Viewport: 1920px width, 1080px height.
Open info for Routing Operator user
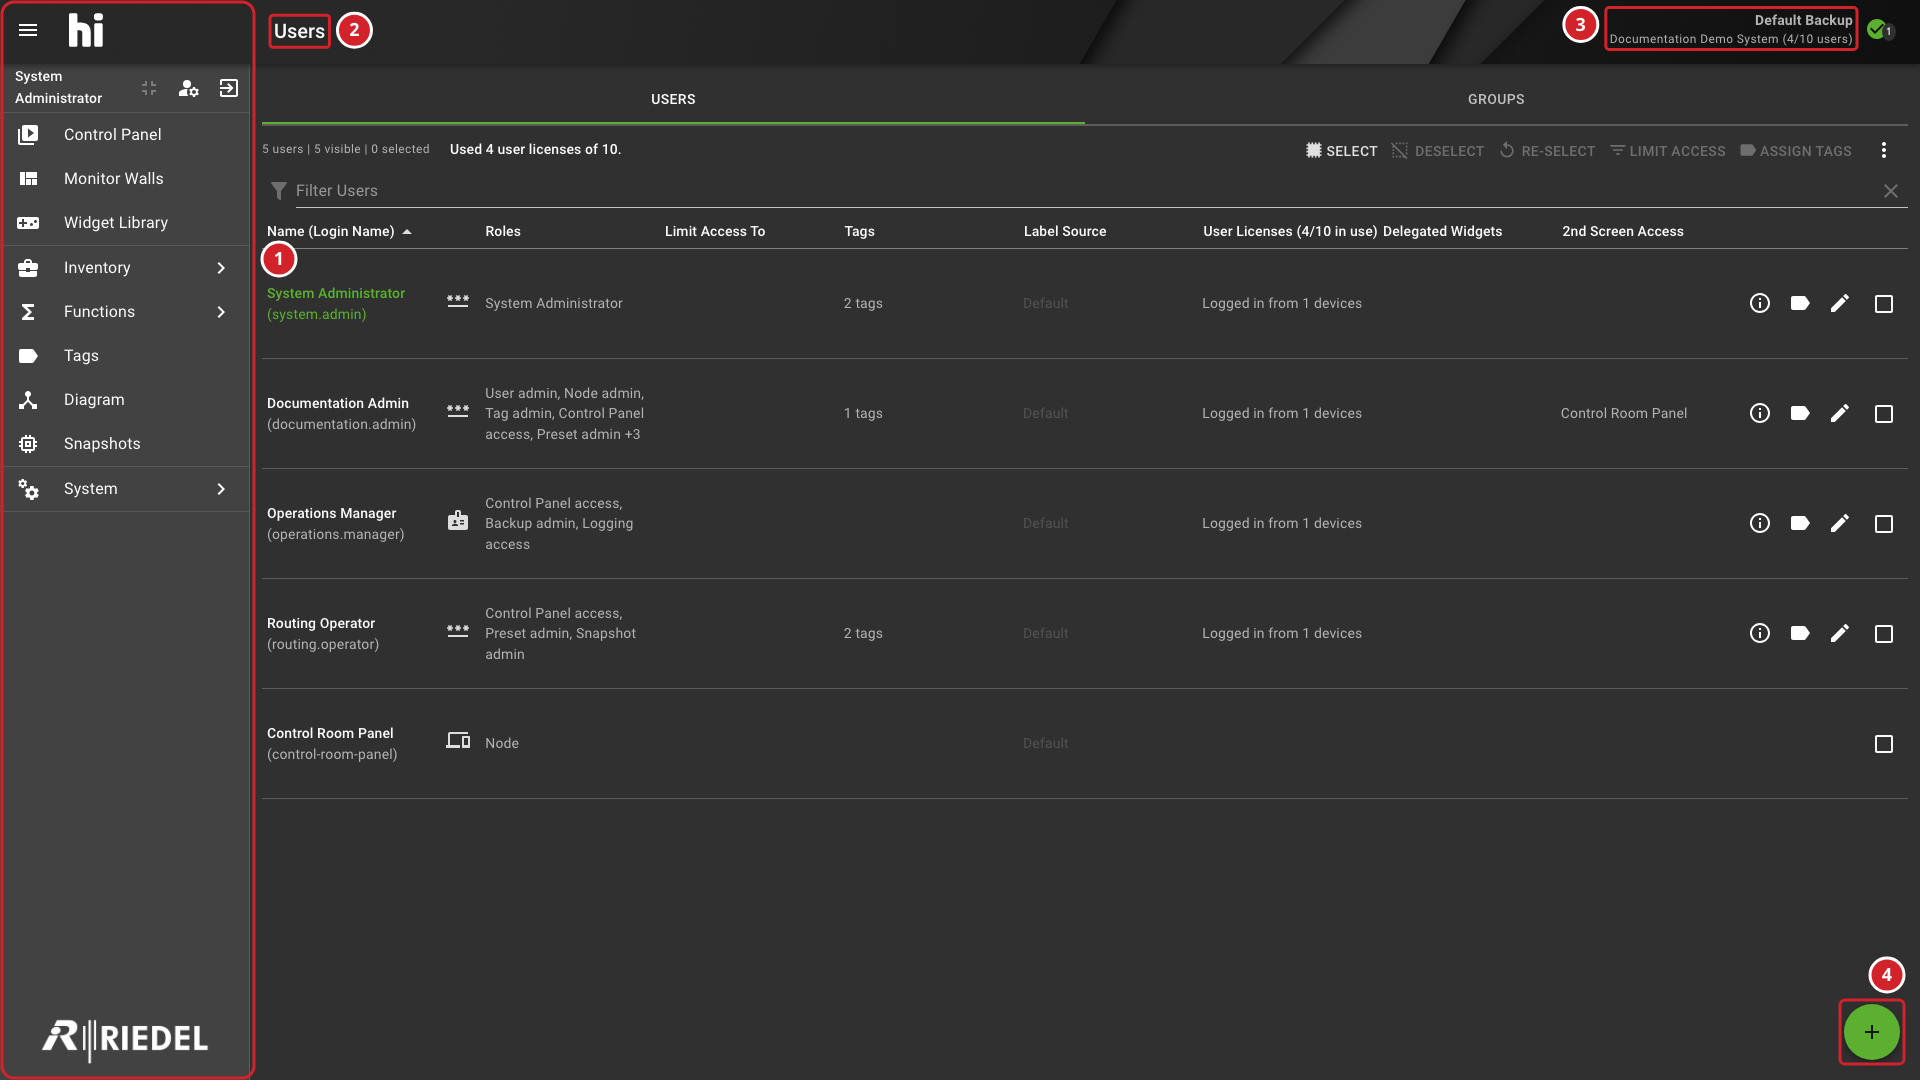click(x=1759, y=633)
